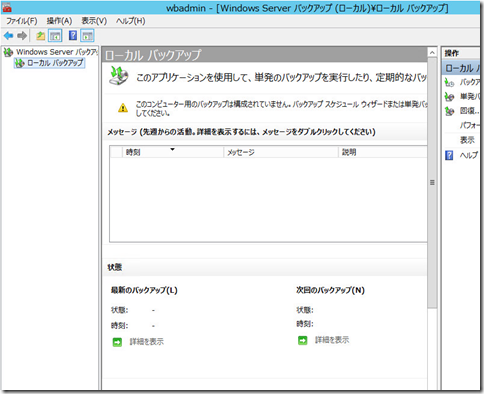Click the 状態 section header
Image resolution: width=484 pixels, height=394 pixels.
[115, 267]
